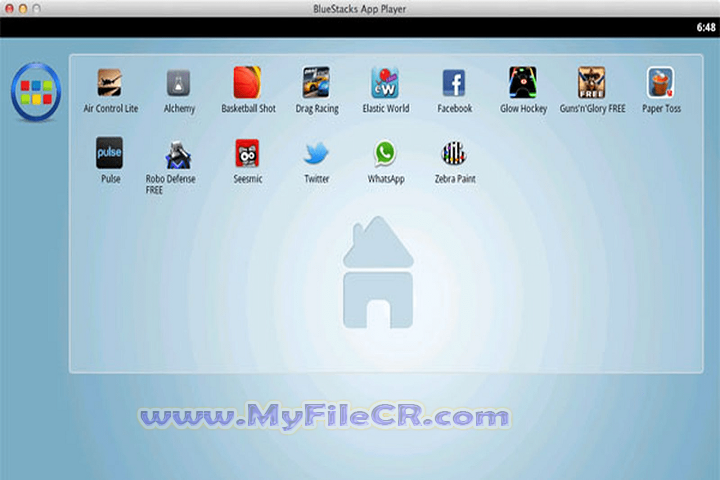Viewport: 720px width, 480px height.
Task: Click the "Pulse" label text
Action: click(x=111, y=179)
